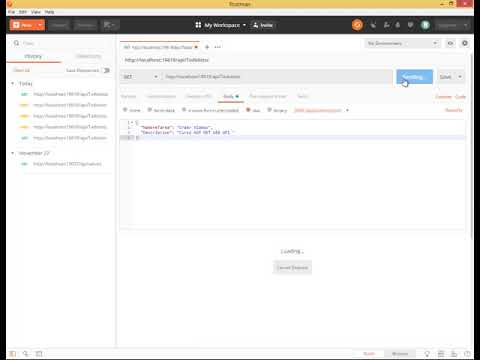The height and width of the screenshot is (360, 480).
Task: Open the wrench settings icon in header
Action: [387, 25]
